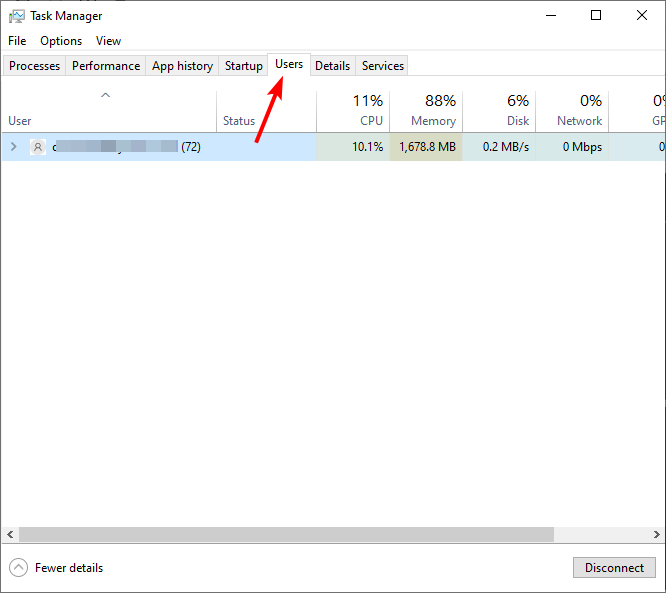Sort by the Status column header
The width and height of the screenshot is (666, 593).
point(266,111)
